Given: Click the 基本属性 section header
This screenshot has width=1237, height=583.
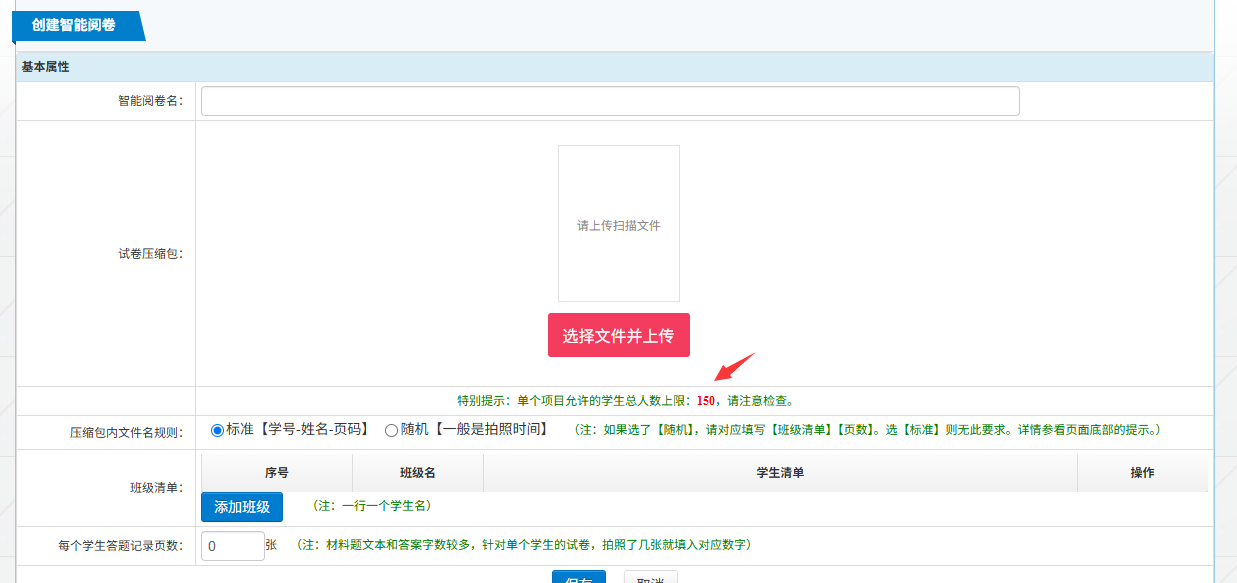Looking at the screenshot, I should click(45, 67).
